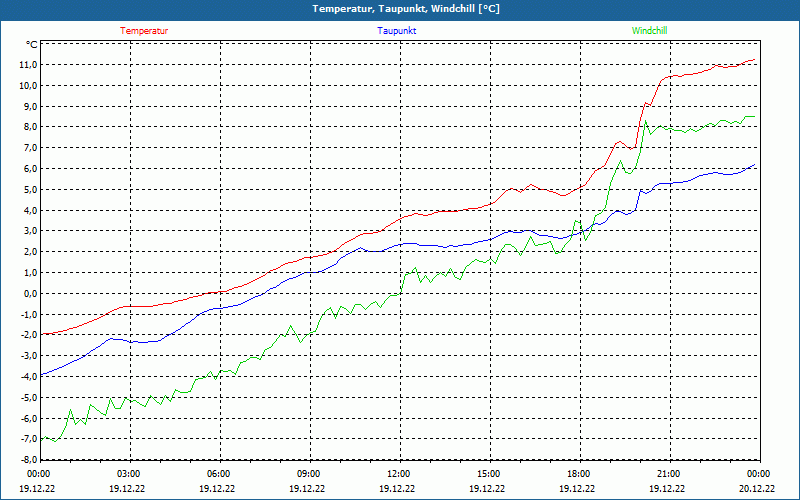Click the 18:00 time axis label
Viewport: 800px width, 500px height.
[579, 474]
